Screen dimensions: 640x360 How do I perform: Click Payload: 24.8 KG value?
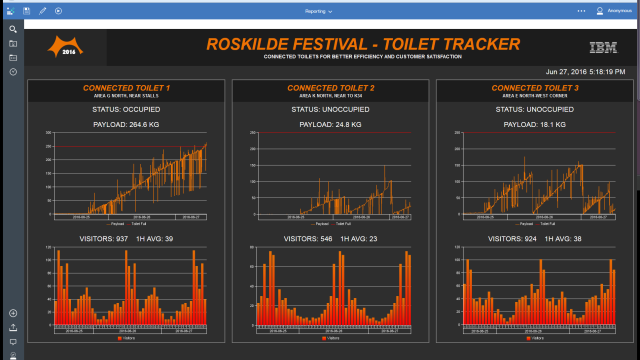click(x=330, y=124)
